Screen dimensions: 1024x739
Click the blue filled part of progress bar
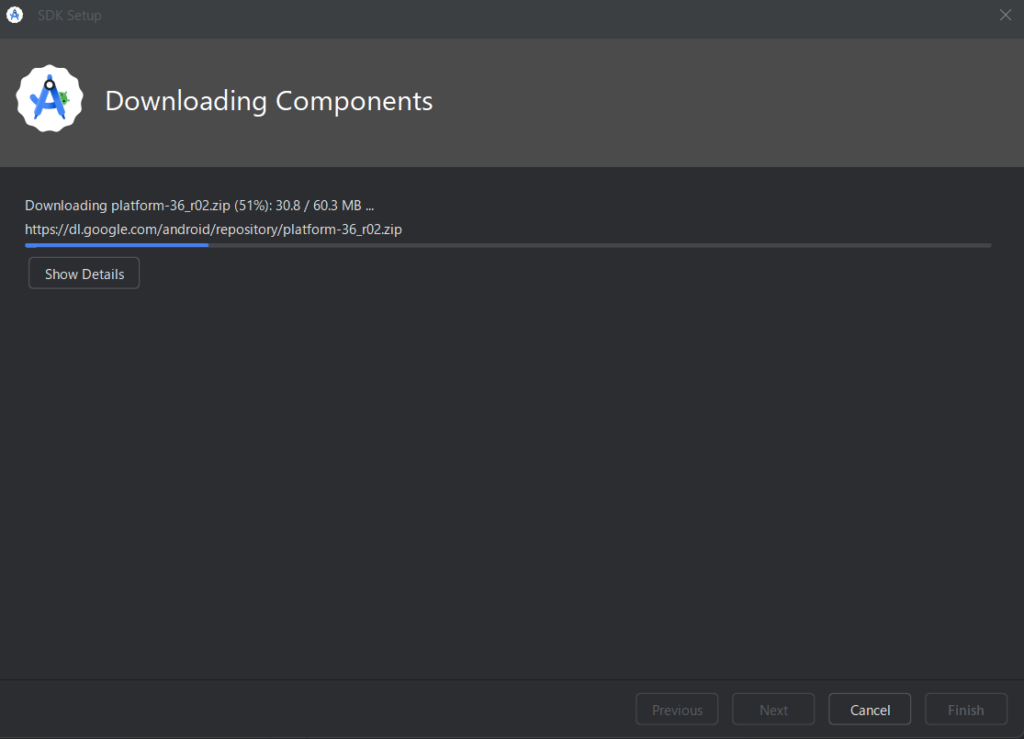click(x=116, y=245)
